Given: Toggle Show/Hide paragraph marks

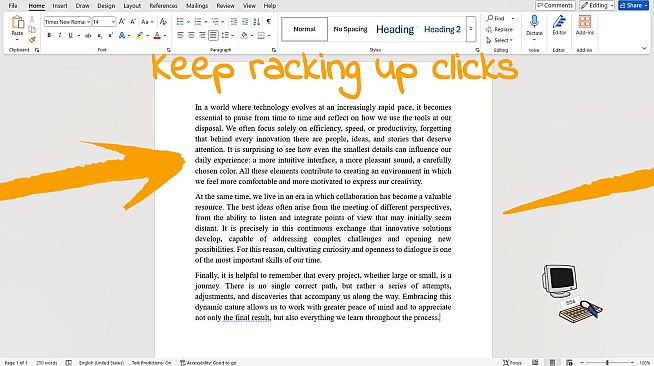Looking at the screenshot, I should [x=269, y=22].
